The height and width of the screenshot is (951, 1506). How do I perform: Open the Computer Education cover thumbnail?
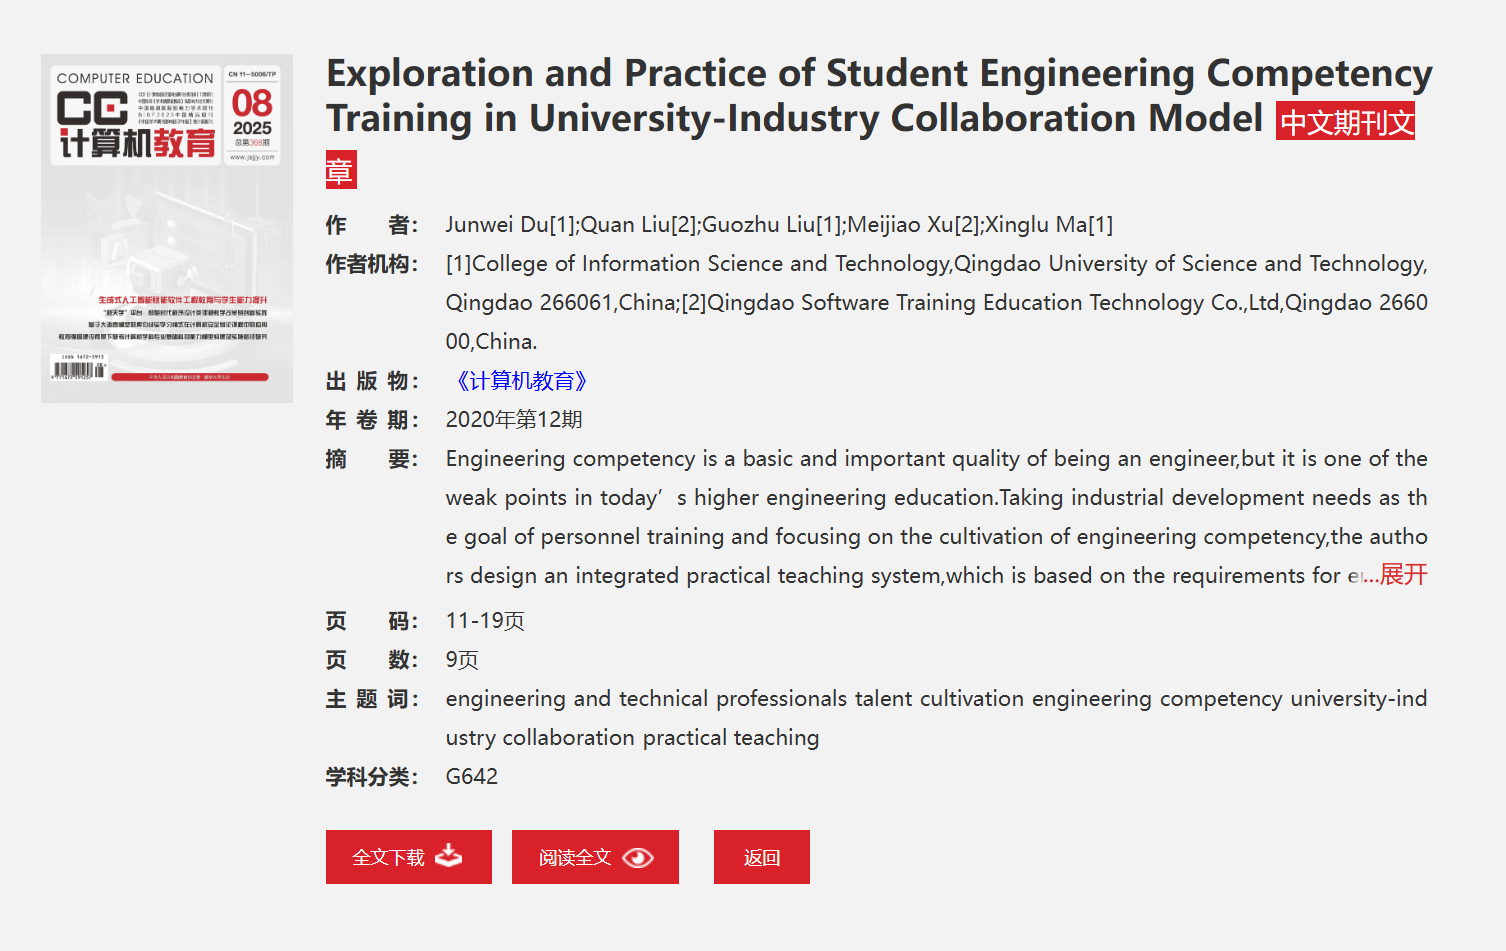pyautogui.click(x=167, y=228)
